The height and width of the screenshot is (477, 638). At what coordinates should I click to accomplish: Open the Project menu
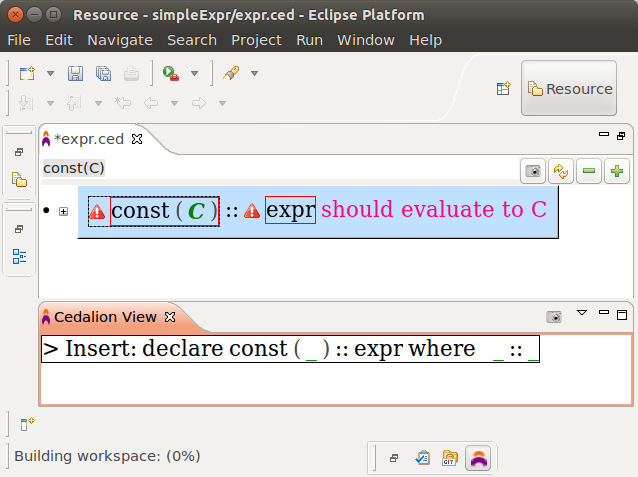(x=256, y=40)
